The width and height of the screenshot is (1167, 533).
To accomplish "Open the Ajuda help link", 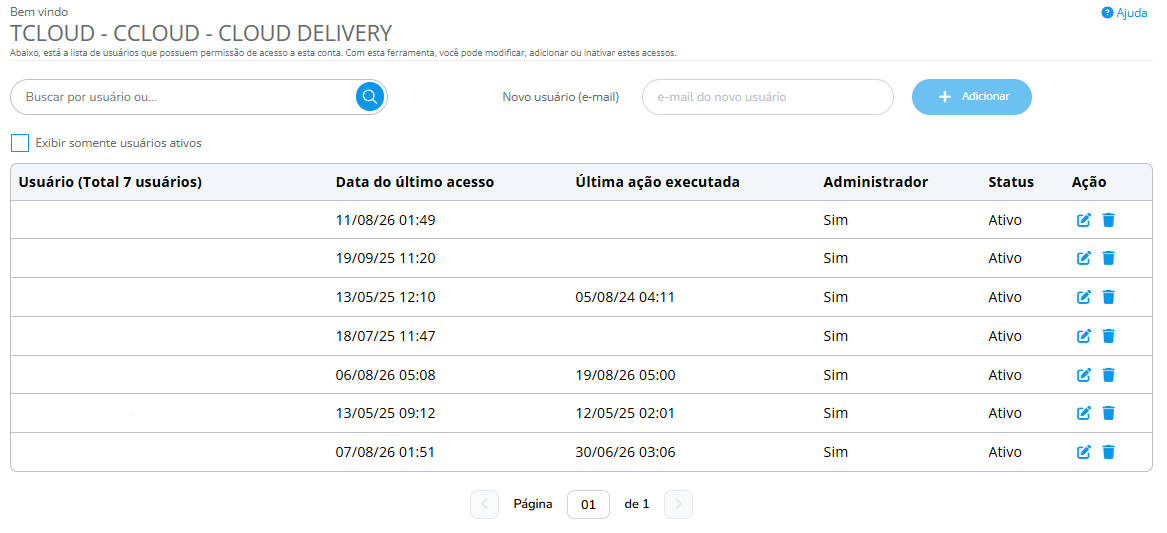I will (x=1124, y=13).
